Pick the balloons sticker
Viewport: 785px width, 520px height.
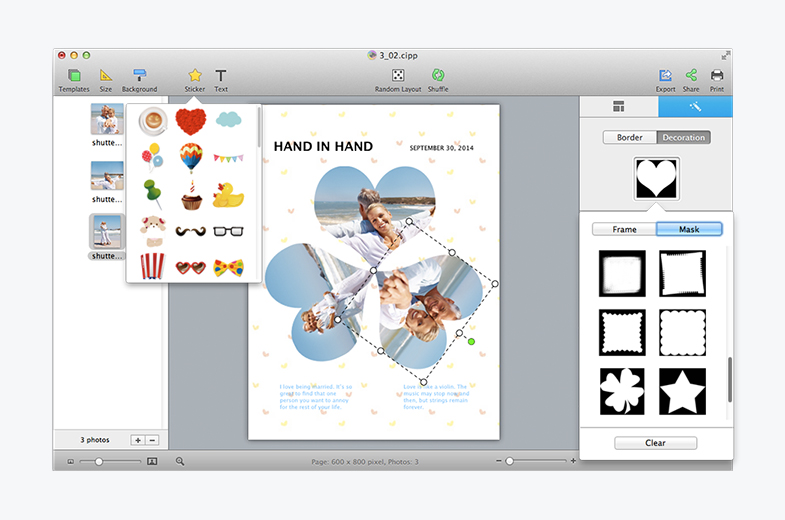pos(152,156)
